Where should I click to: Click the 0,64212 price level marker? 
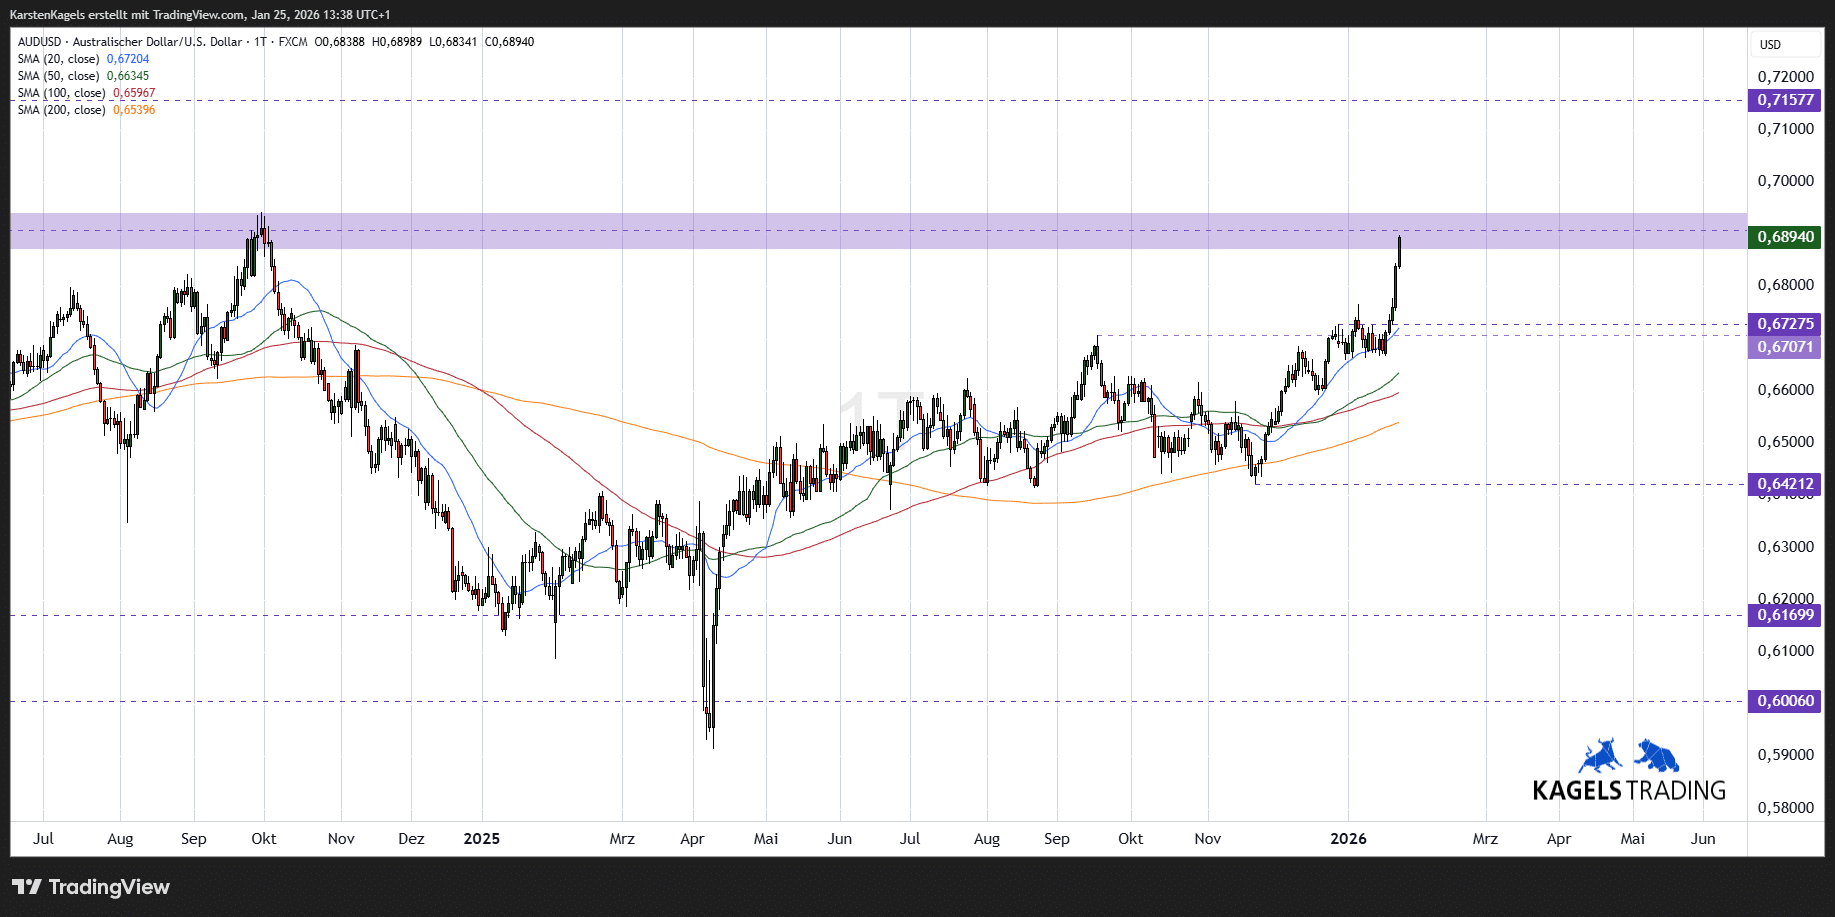(1784, 484)
